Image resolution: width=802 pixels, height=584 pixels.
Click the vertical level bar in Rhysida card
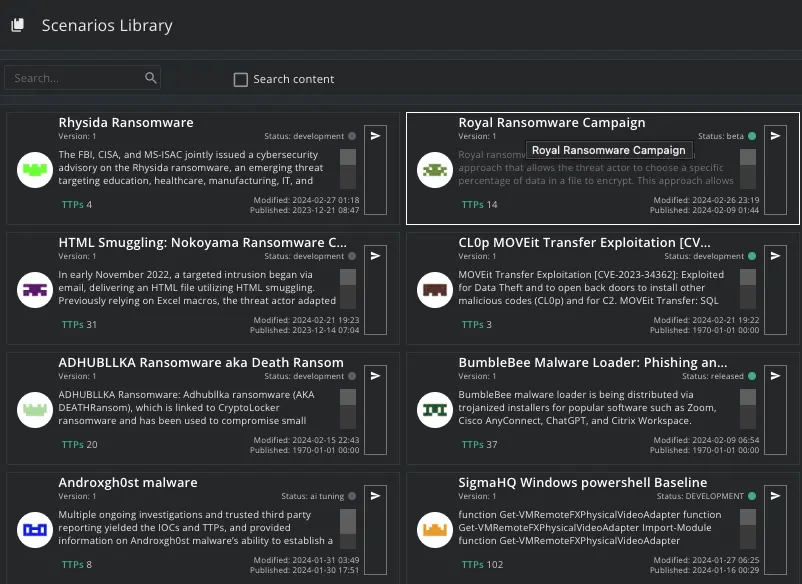[x=347, y=169]
